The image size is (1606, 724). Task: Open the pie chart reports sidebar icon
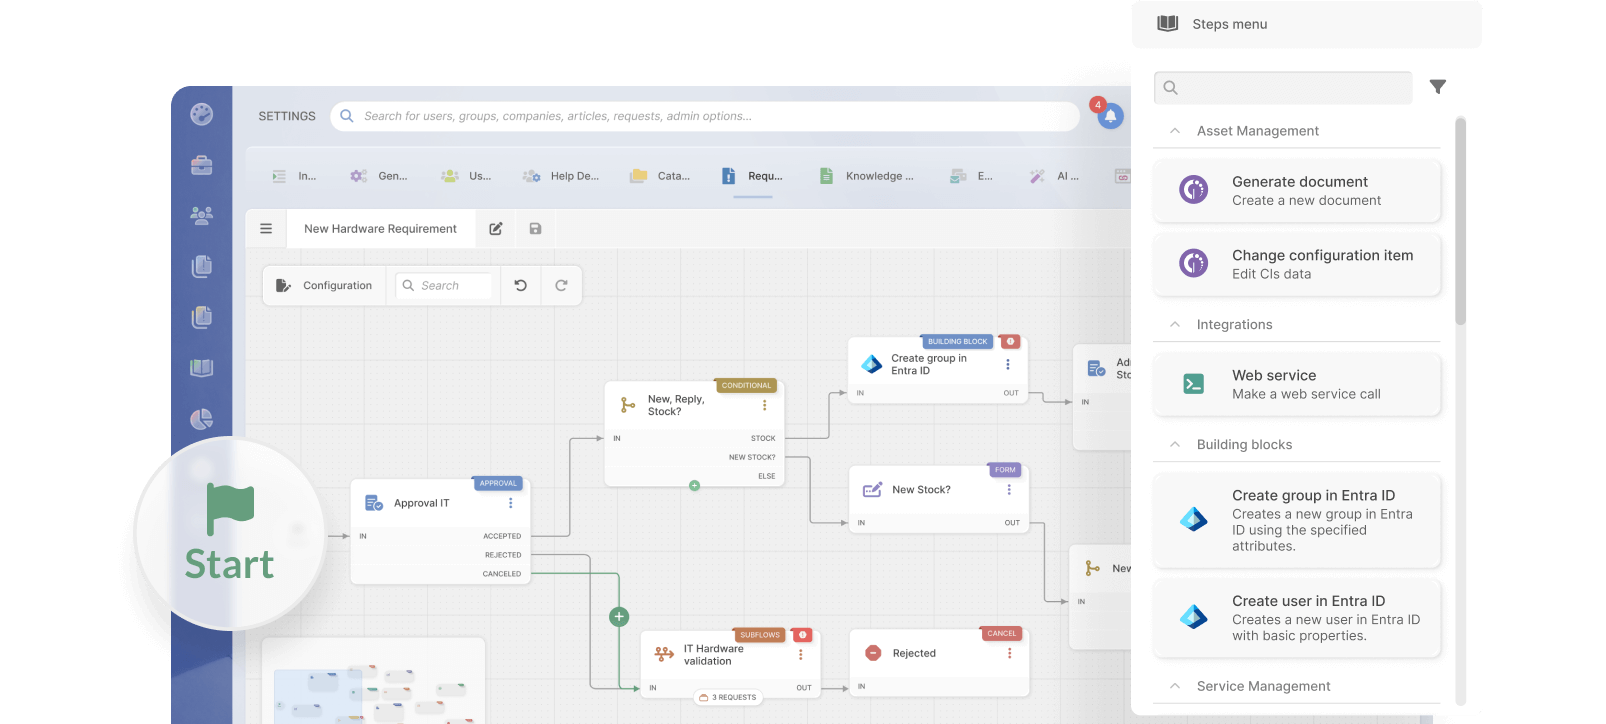tap(202, 419)
